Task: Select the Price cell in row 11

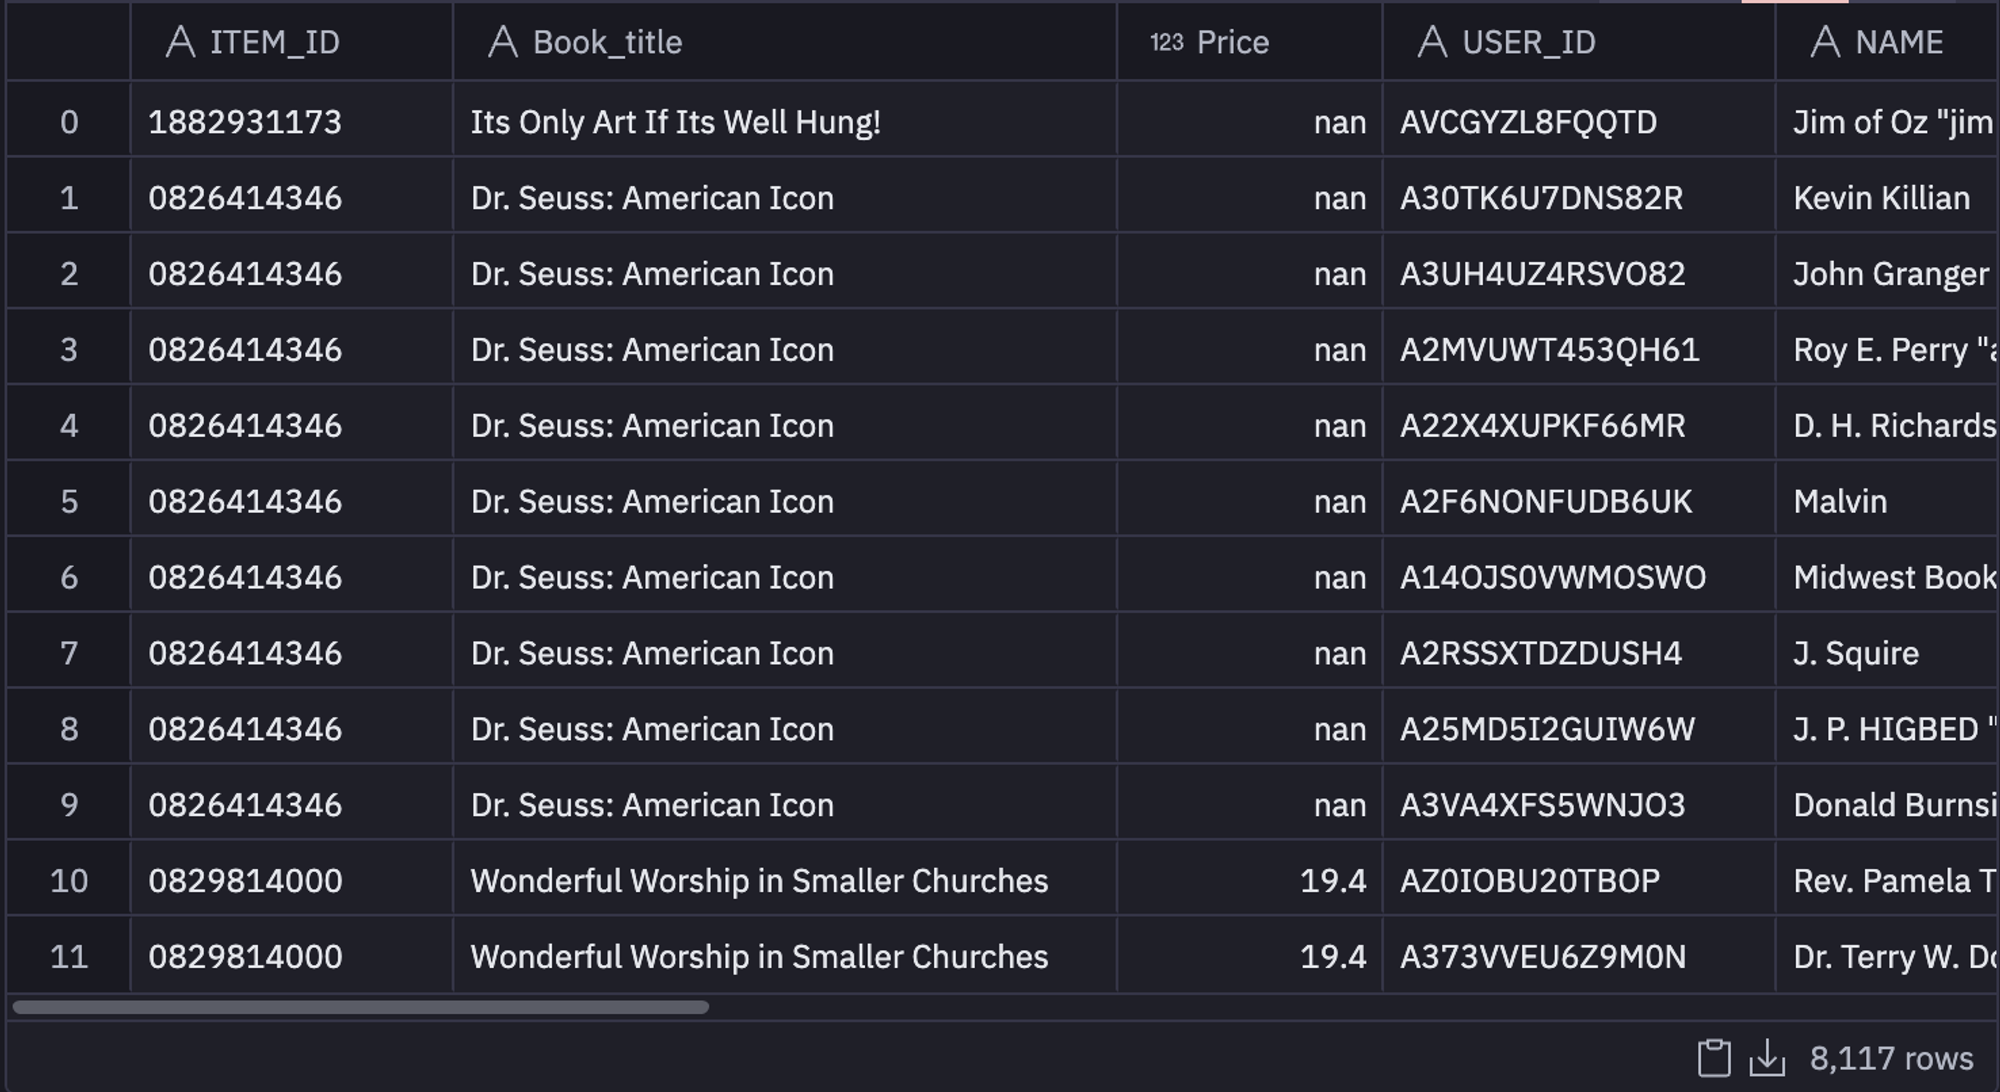Action: click(1332, 957)
